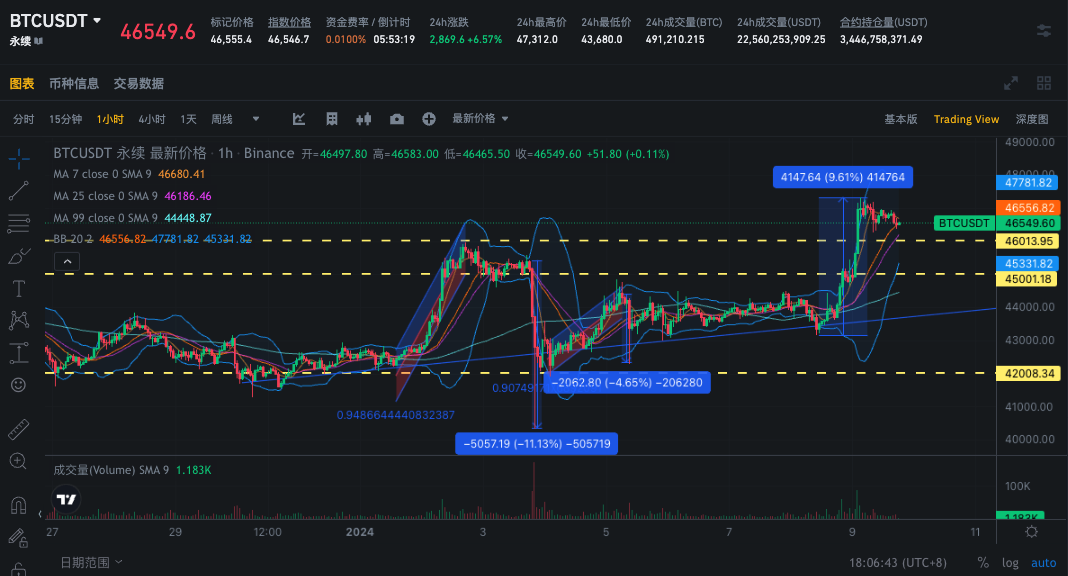Screen dimensions: 1068x576
Task: Click the 18:06:43 (UTC+8) timezone
Action: [898, 562]
